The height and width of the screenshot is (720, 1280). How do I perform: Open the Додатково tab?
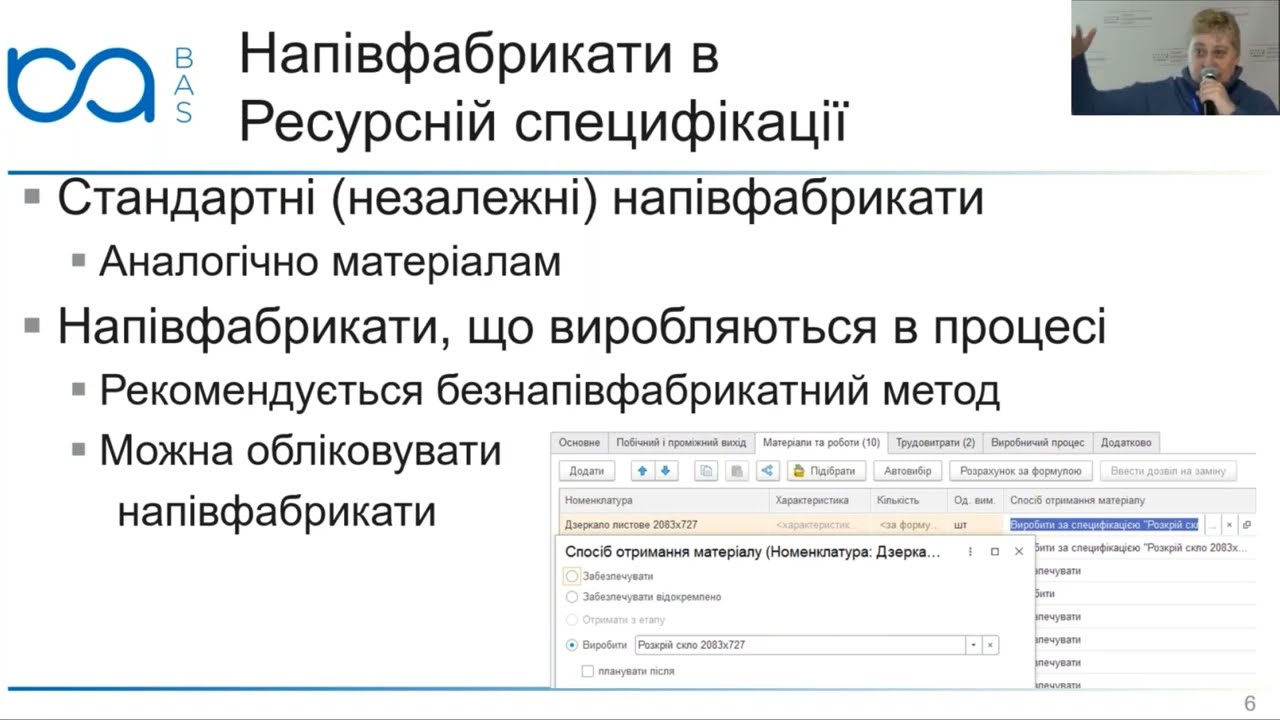click(x=1126, y=442)
